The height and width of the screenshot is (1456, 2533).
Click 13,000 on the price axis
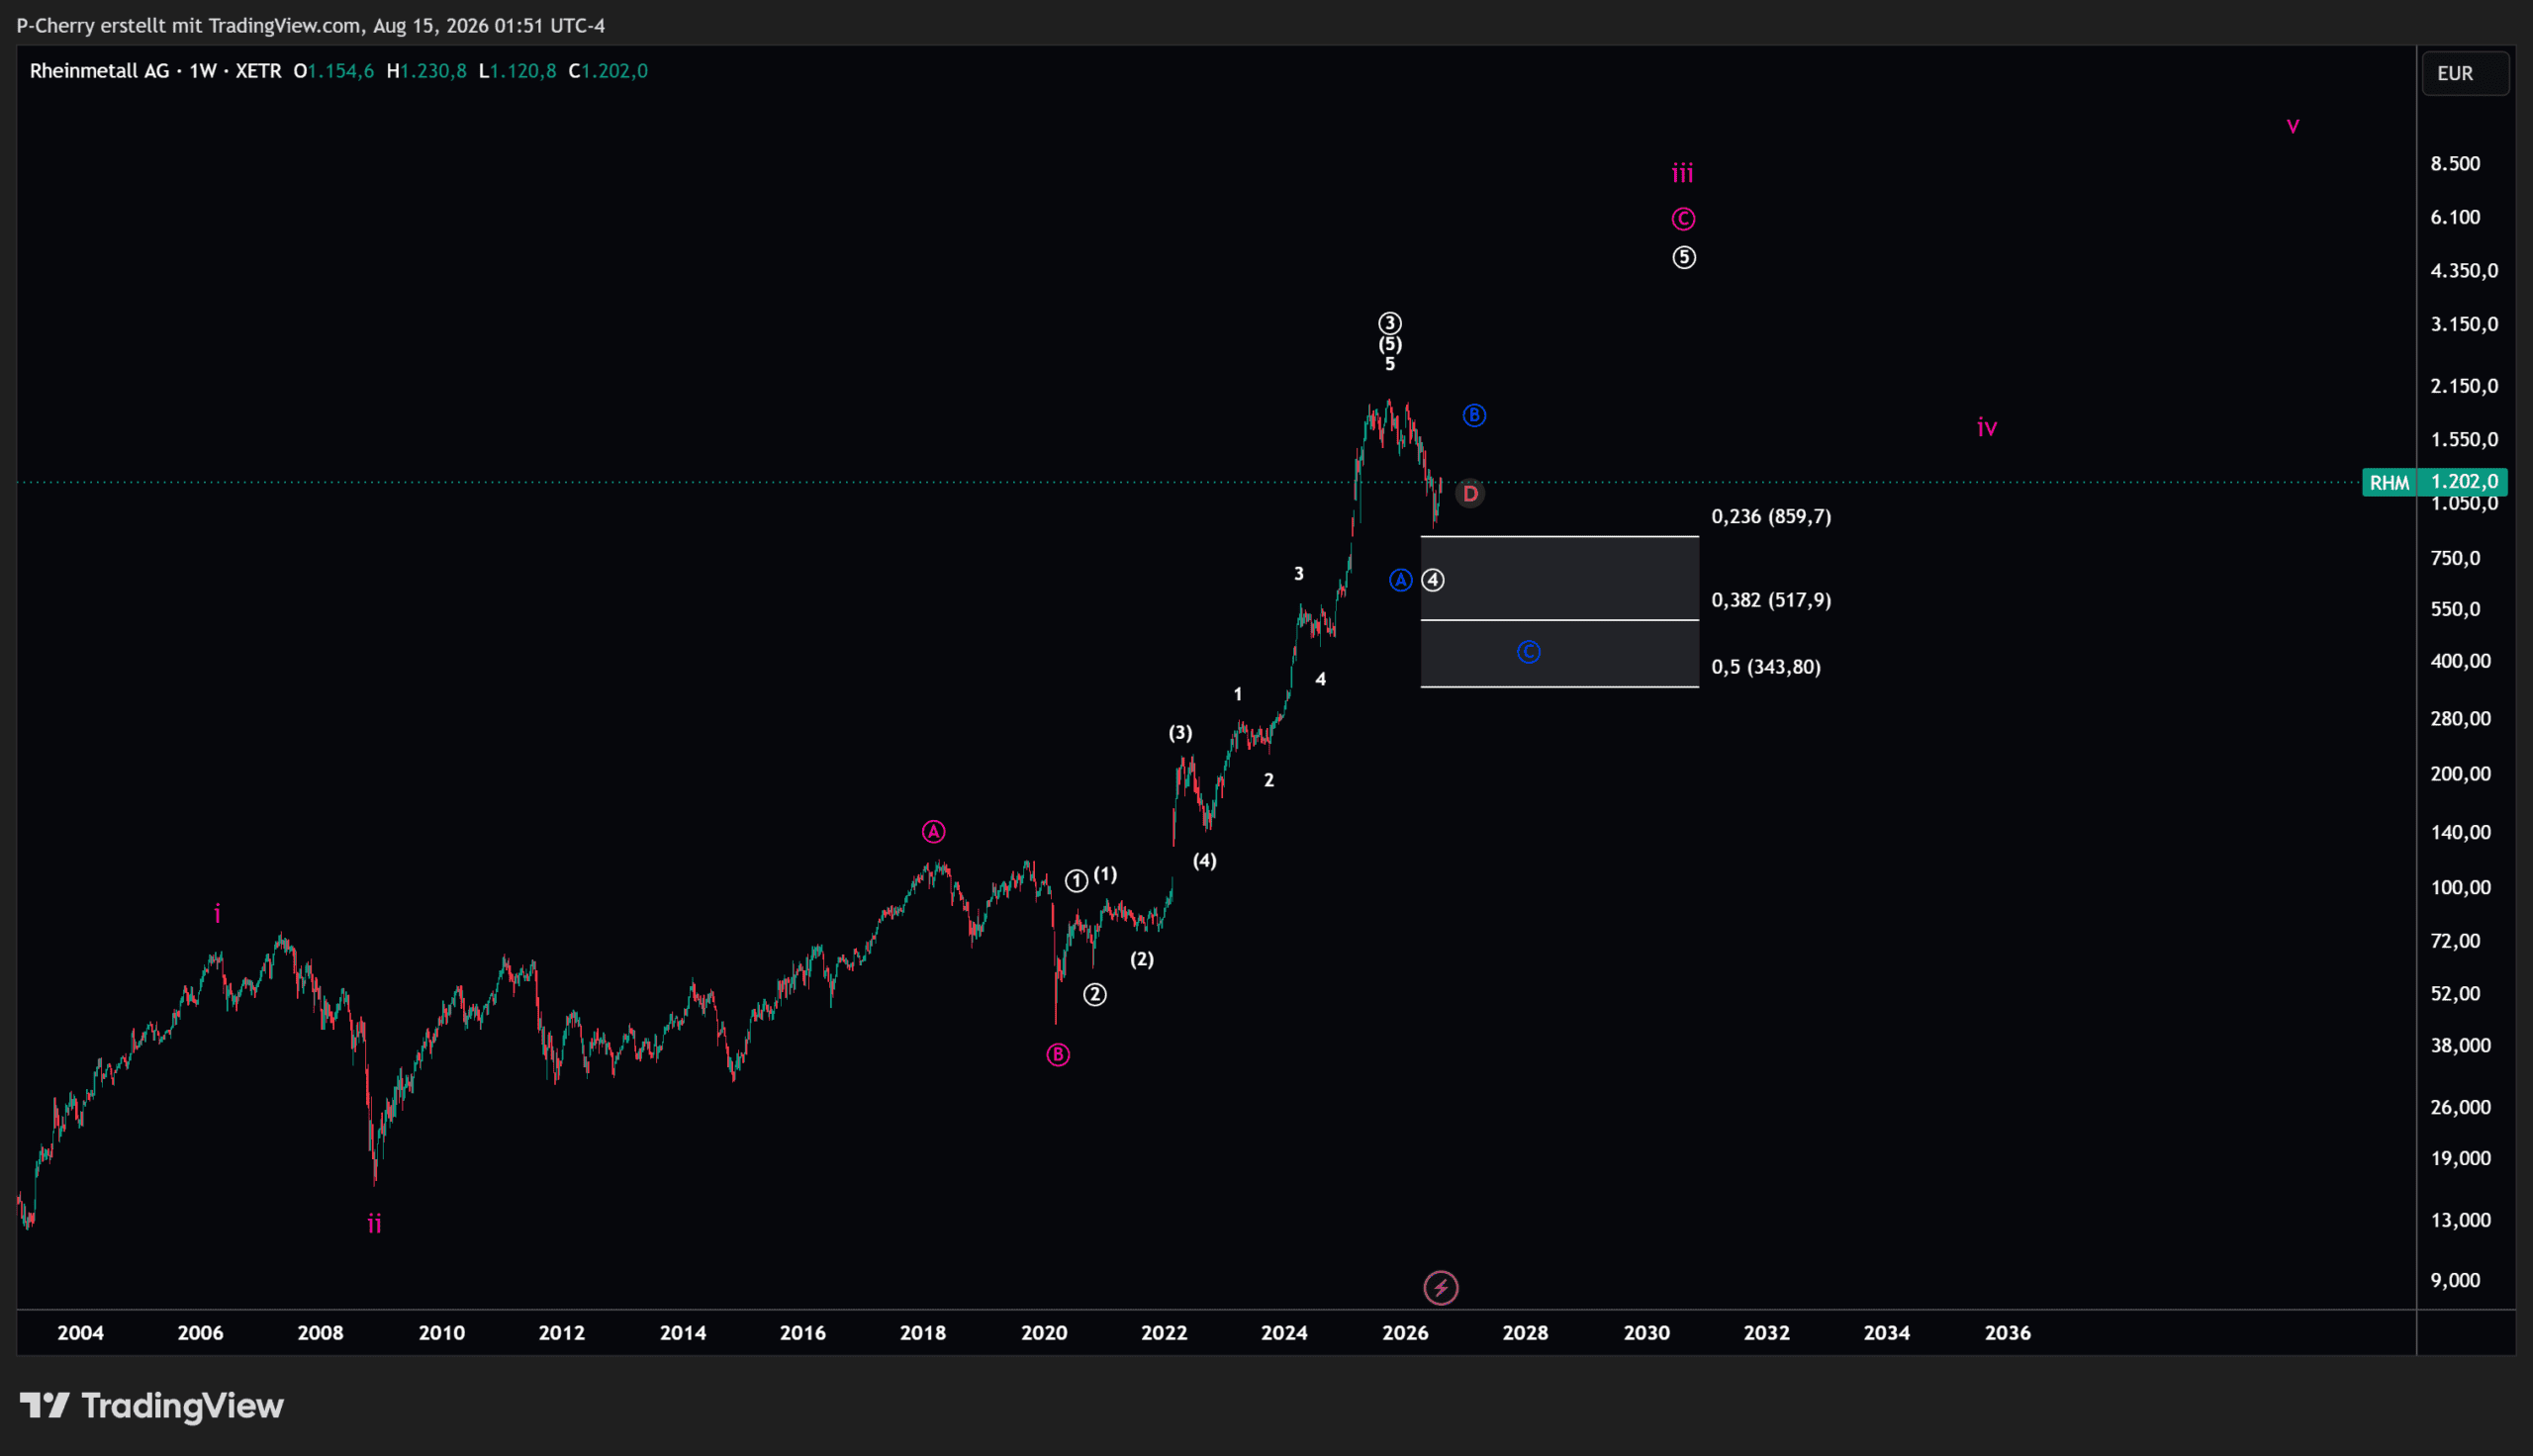[2461, 1220]
